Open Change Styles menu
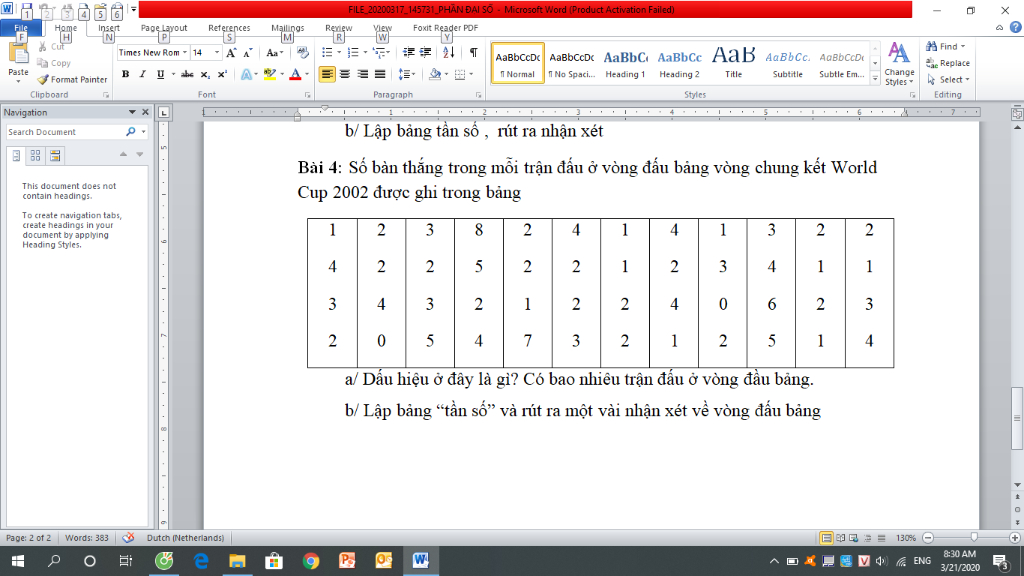The height and width of the screenshot is (576, 1024). tap(899, 63)
